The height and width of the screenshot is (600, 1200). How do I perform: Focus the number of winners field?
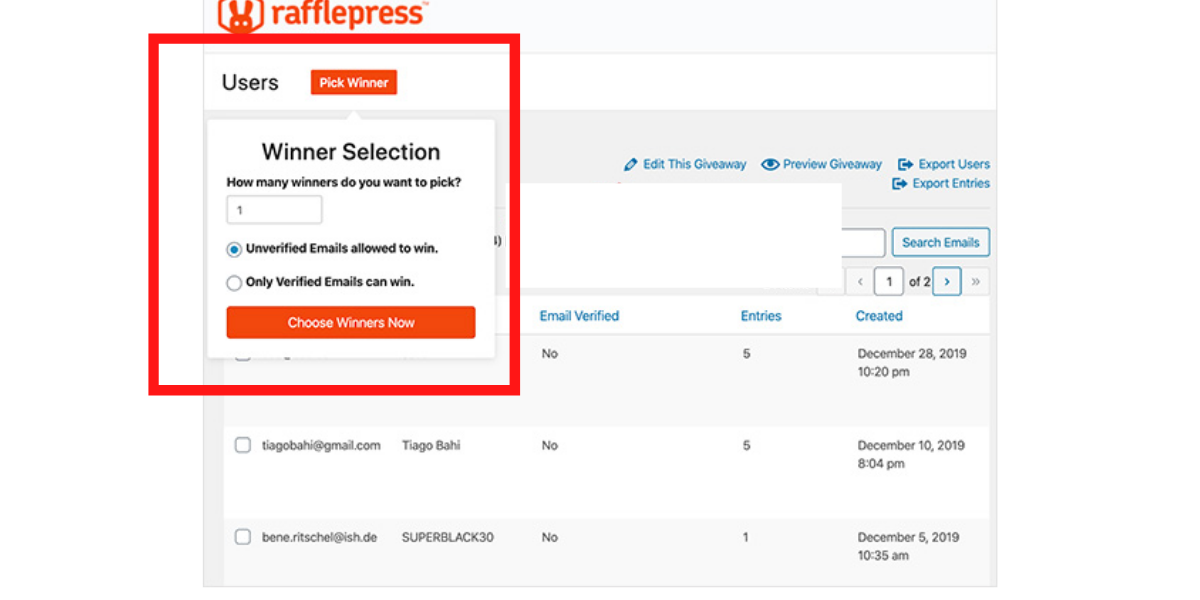pyautogui.click(x=274, y=211)
